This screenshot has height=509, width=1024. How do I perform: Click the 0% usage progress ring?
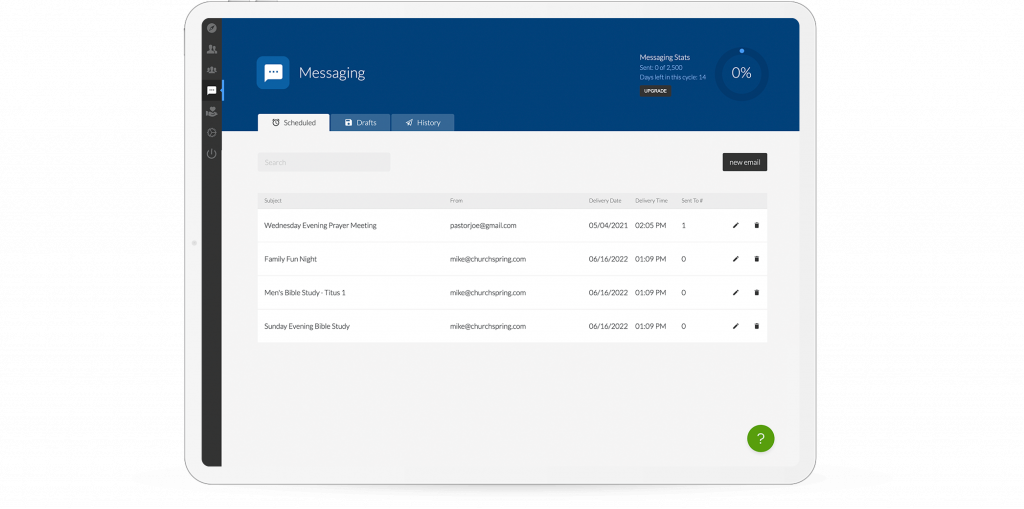[x=741, y=73]
